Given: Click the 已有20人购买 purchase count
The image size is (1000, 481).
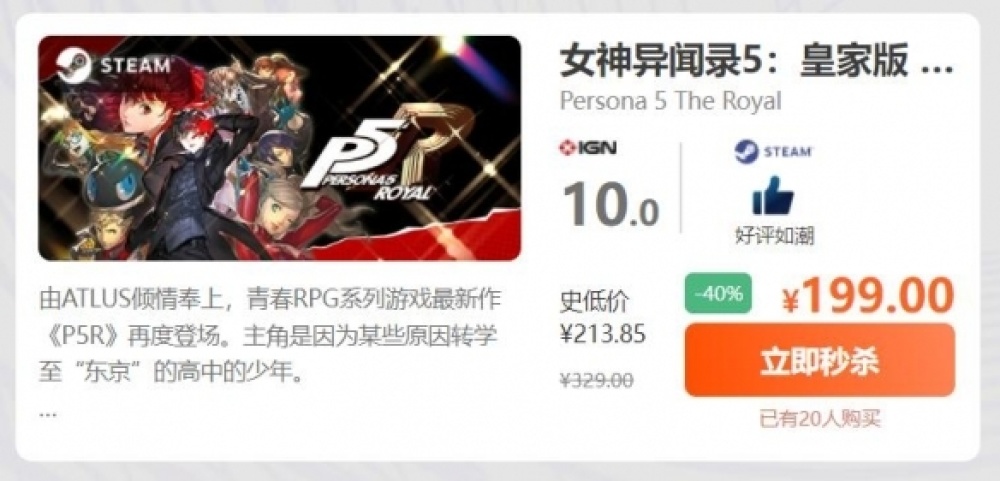Looking at the screenshot, I should pos(820,419).
